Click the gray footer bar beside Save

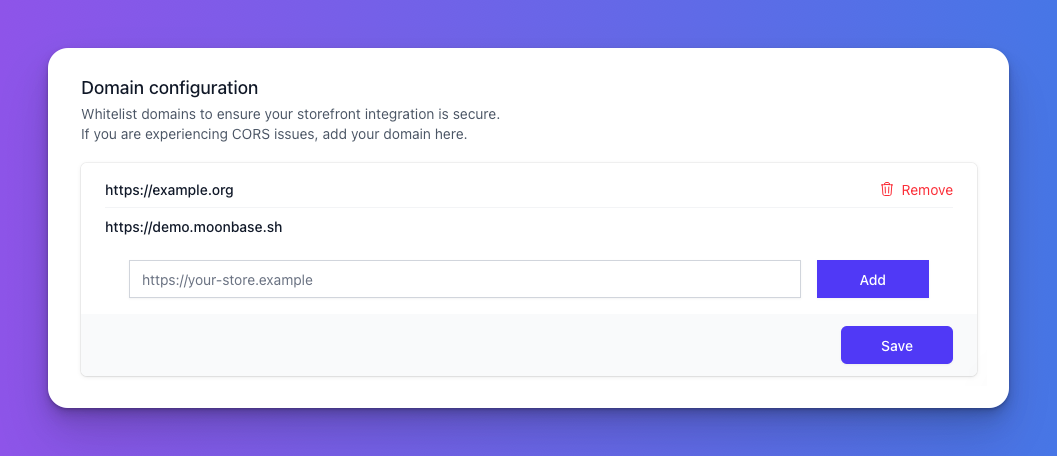[458, 345]
